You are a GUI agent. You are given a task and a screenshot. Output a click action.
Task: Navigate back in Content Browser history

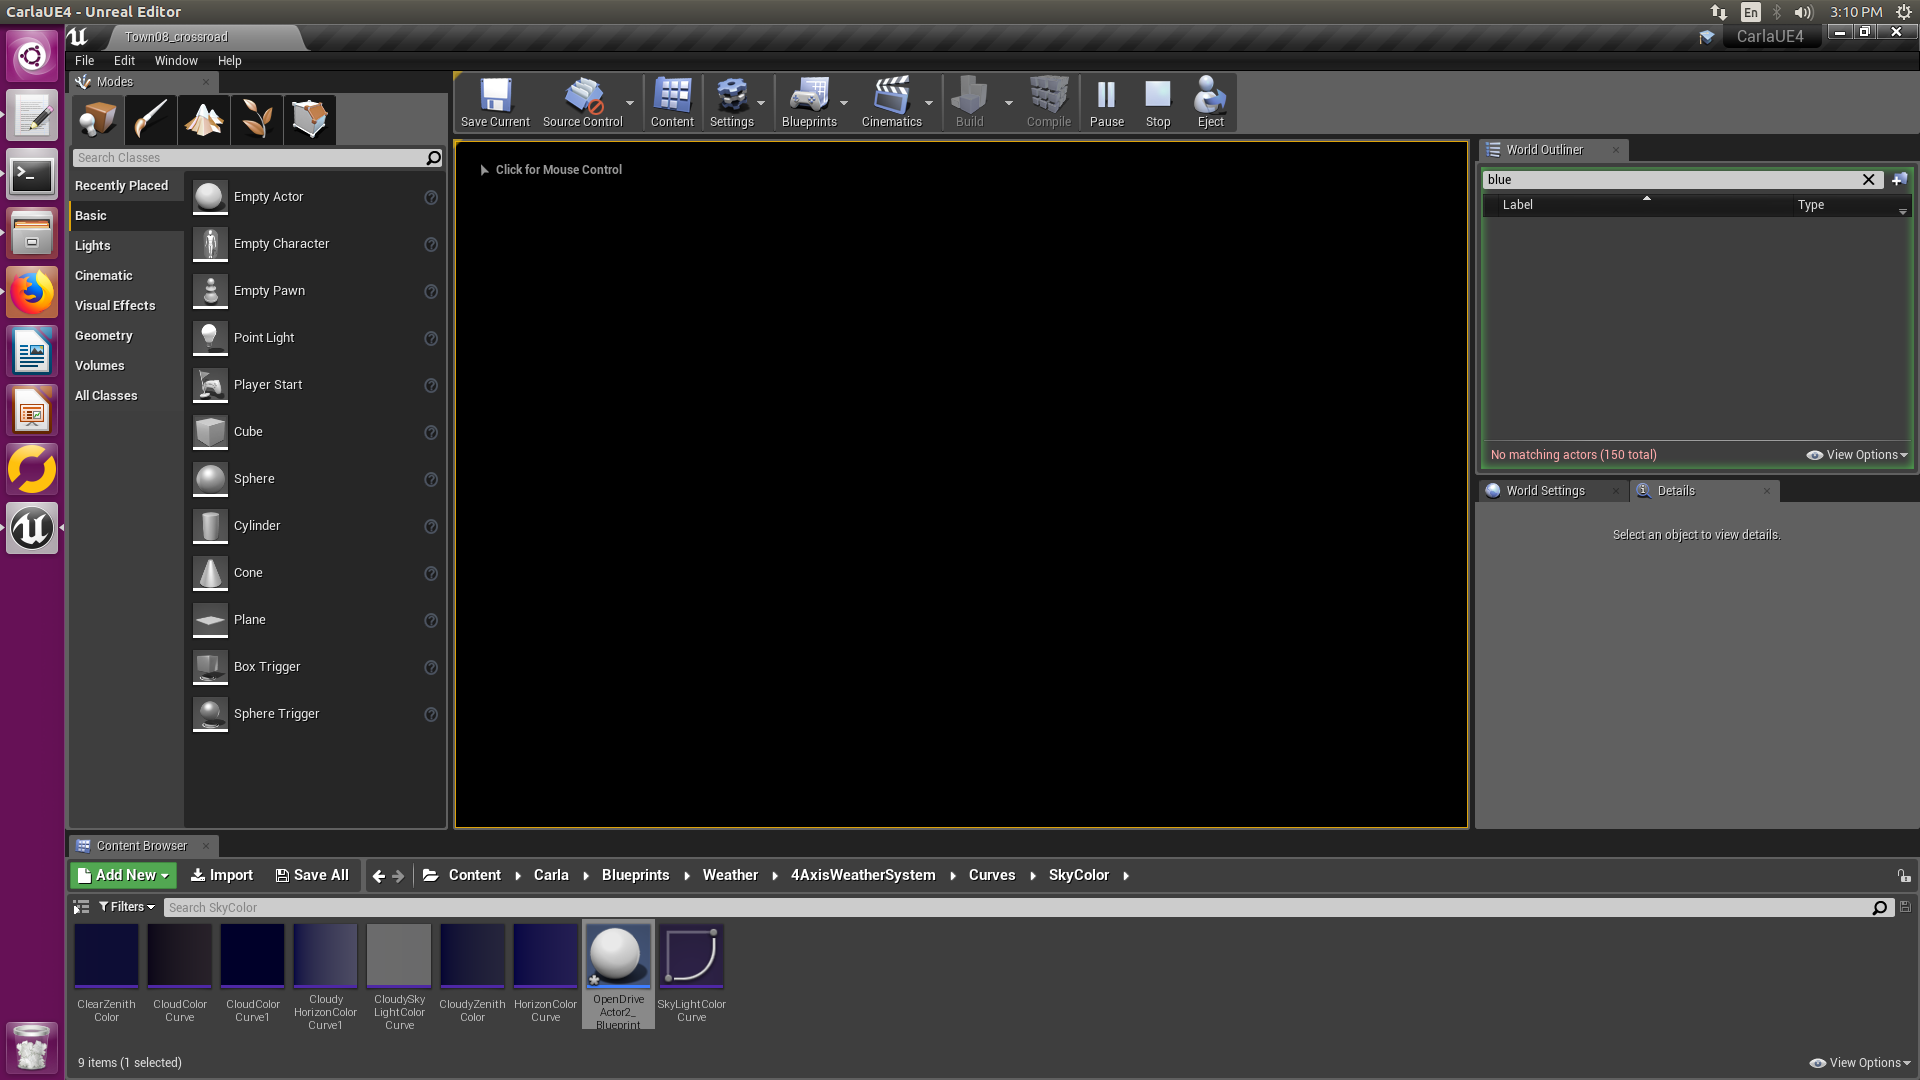(x=378, y=876)
